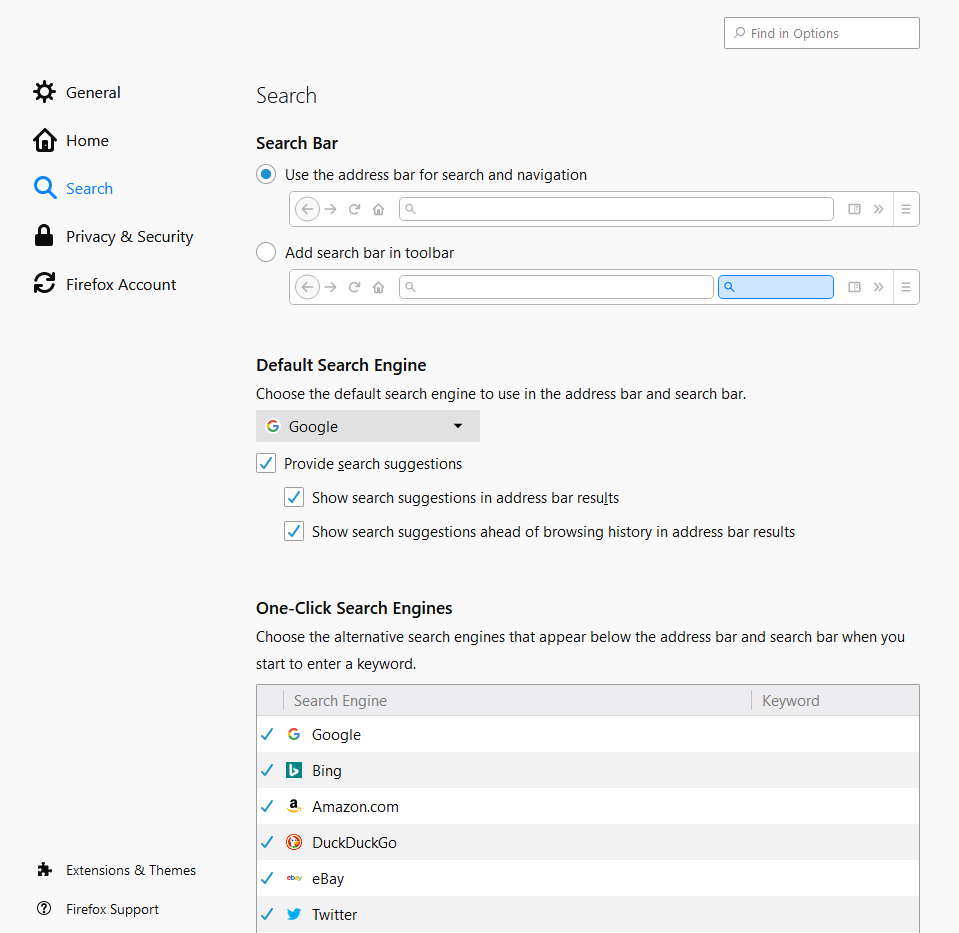Click the magnifier icon in Find in Options
The width and height of the screenshot is (959, 933).
(x=739, y=33)
